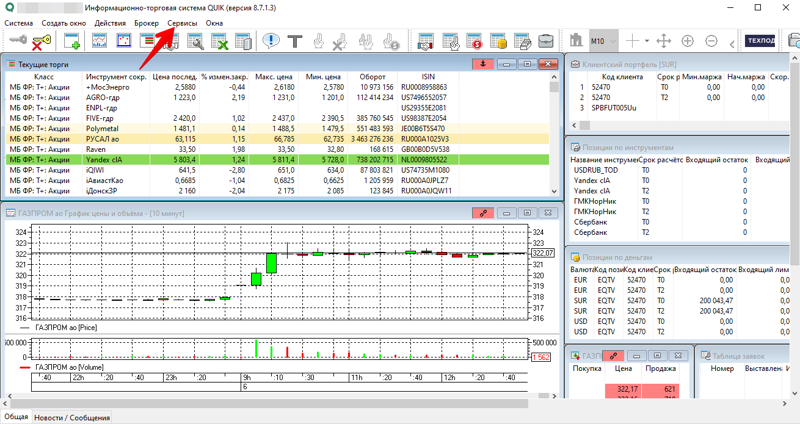Viewport: 800px width, 424px height.
Task: Expand the arrow next to crosshair tool
Action: pyautogui.click(x=646, y=41)
